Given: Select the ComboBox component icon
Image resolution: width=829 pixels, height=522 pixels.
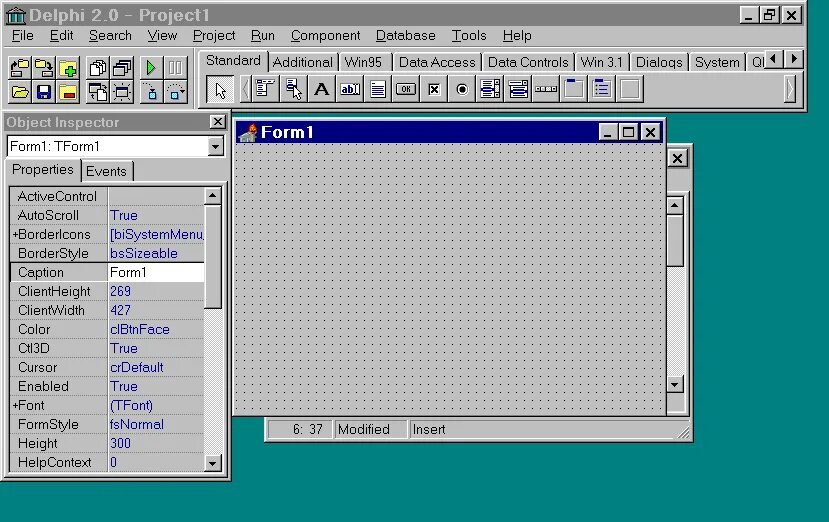Looking at the screenshot, I should (518, 89).
